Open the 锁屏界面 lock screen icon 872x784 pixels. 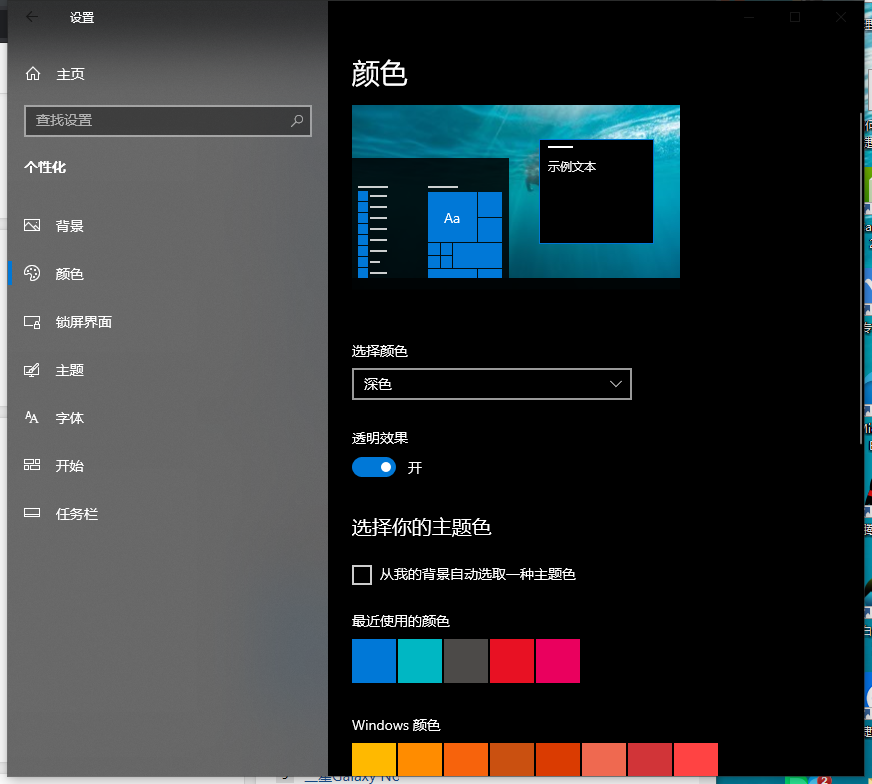click(x=33, y=321)
